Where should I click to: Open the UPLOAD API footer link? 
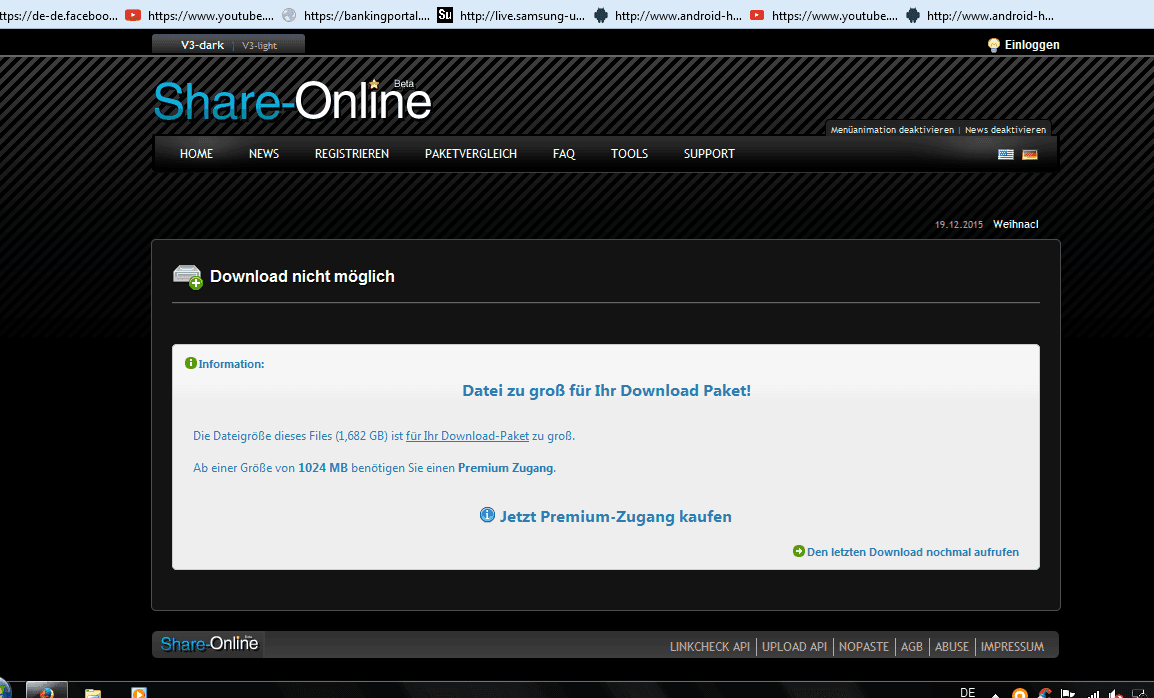(795, 646)
